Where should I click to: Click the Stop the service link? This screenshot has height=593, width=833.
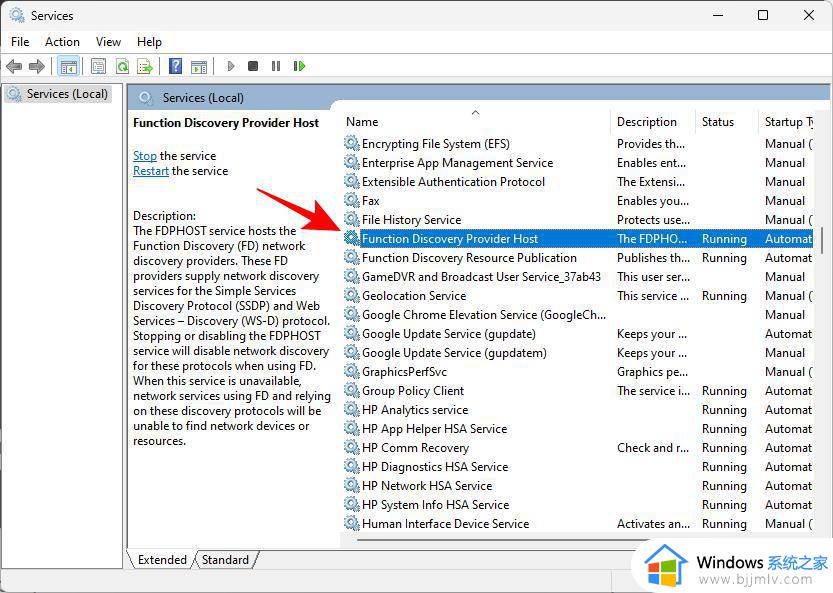tap(144, 156)
